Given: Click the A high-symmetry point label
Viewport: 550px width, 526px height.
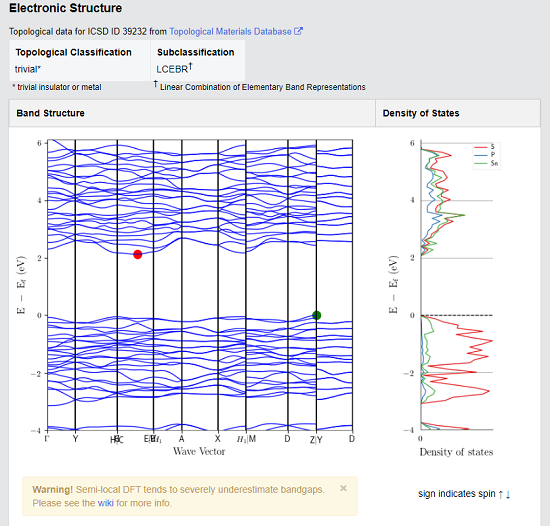Looking at the screenshot, I should coord(181,439).
